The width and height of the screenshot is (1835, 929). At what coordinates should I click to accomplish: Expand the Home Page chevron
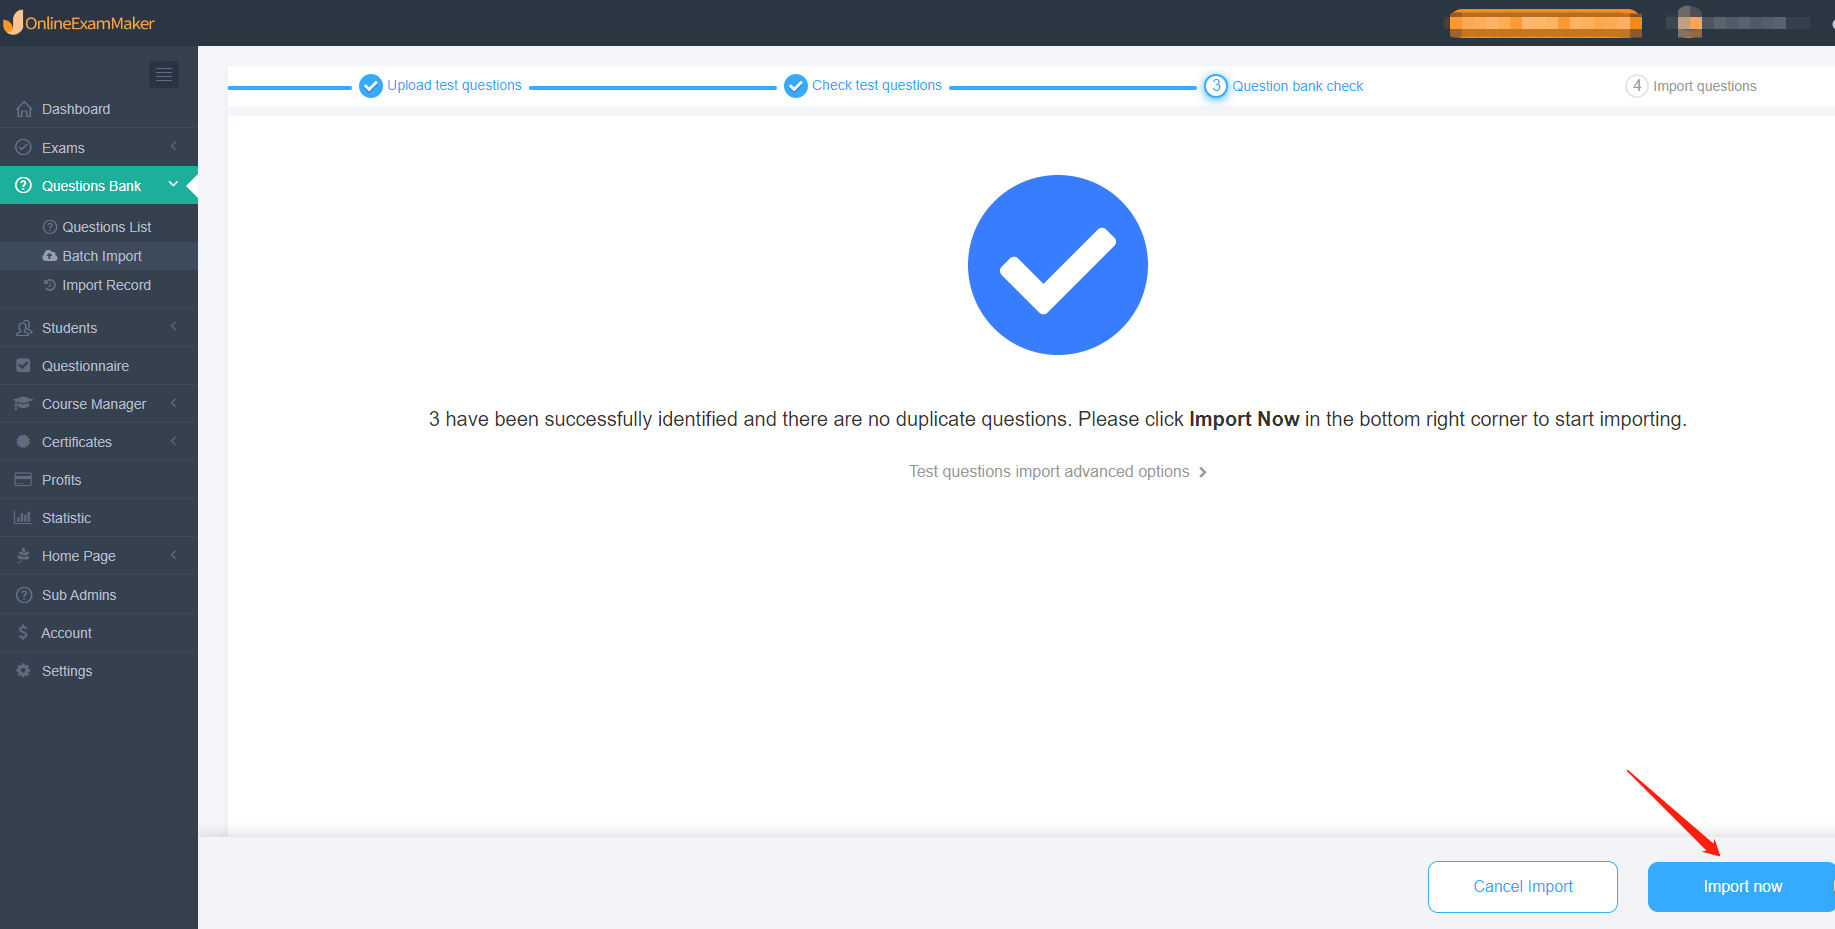pyautogui.click(x=174, y=556)
